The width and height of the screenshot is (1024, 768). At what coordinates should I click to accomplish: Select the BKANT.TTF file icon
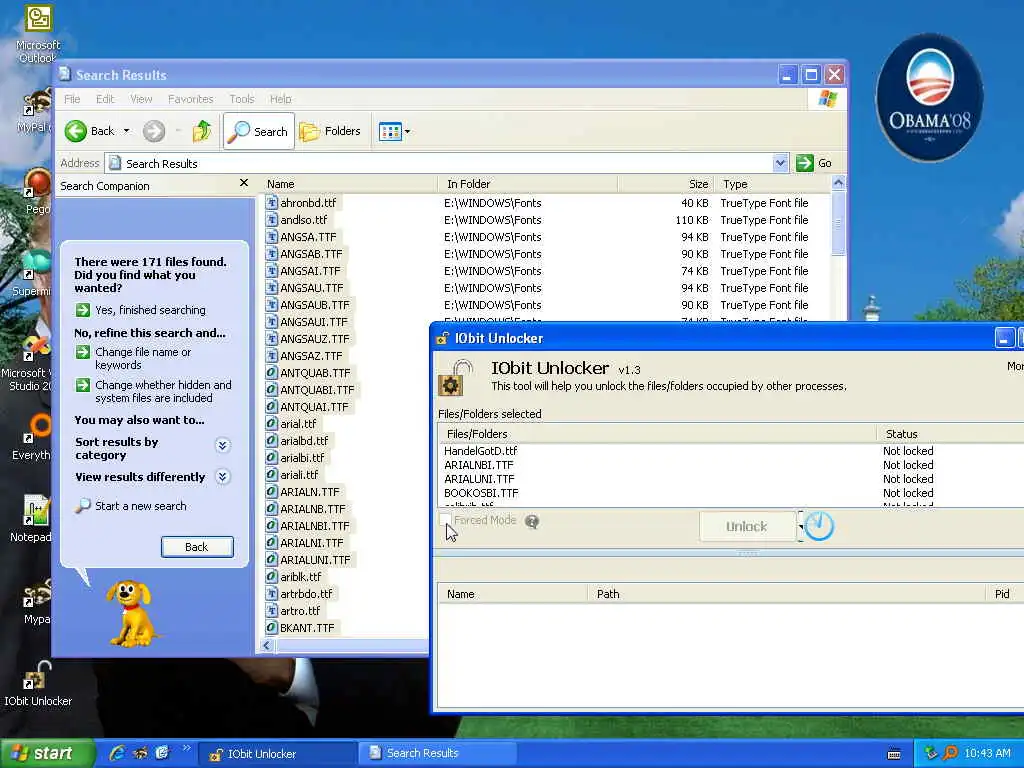click(272, 628)
